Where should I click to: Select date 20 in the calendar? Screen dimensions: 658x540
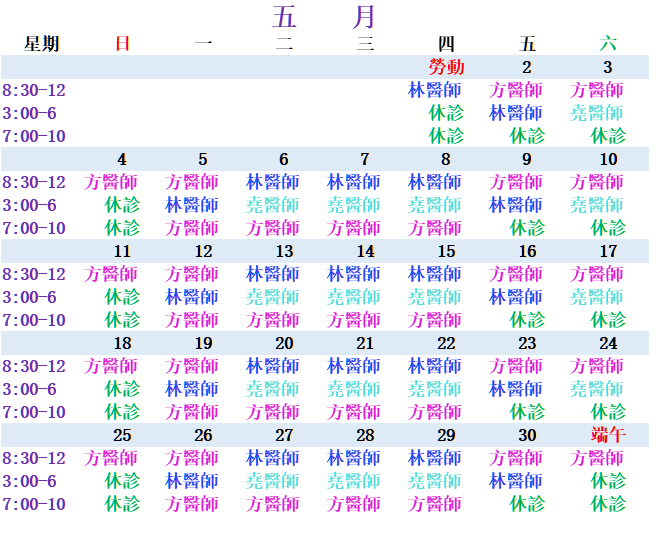pos(285,343)
